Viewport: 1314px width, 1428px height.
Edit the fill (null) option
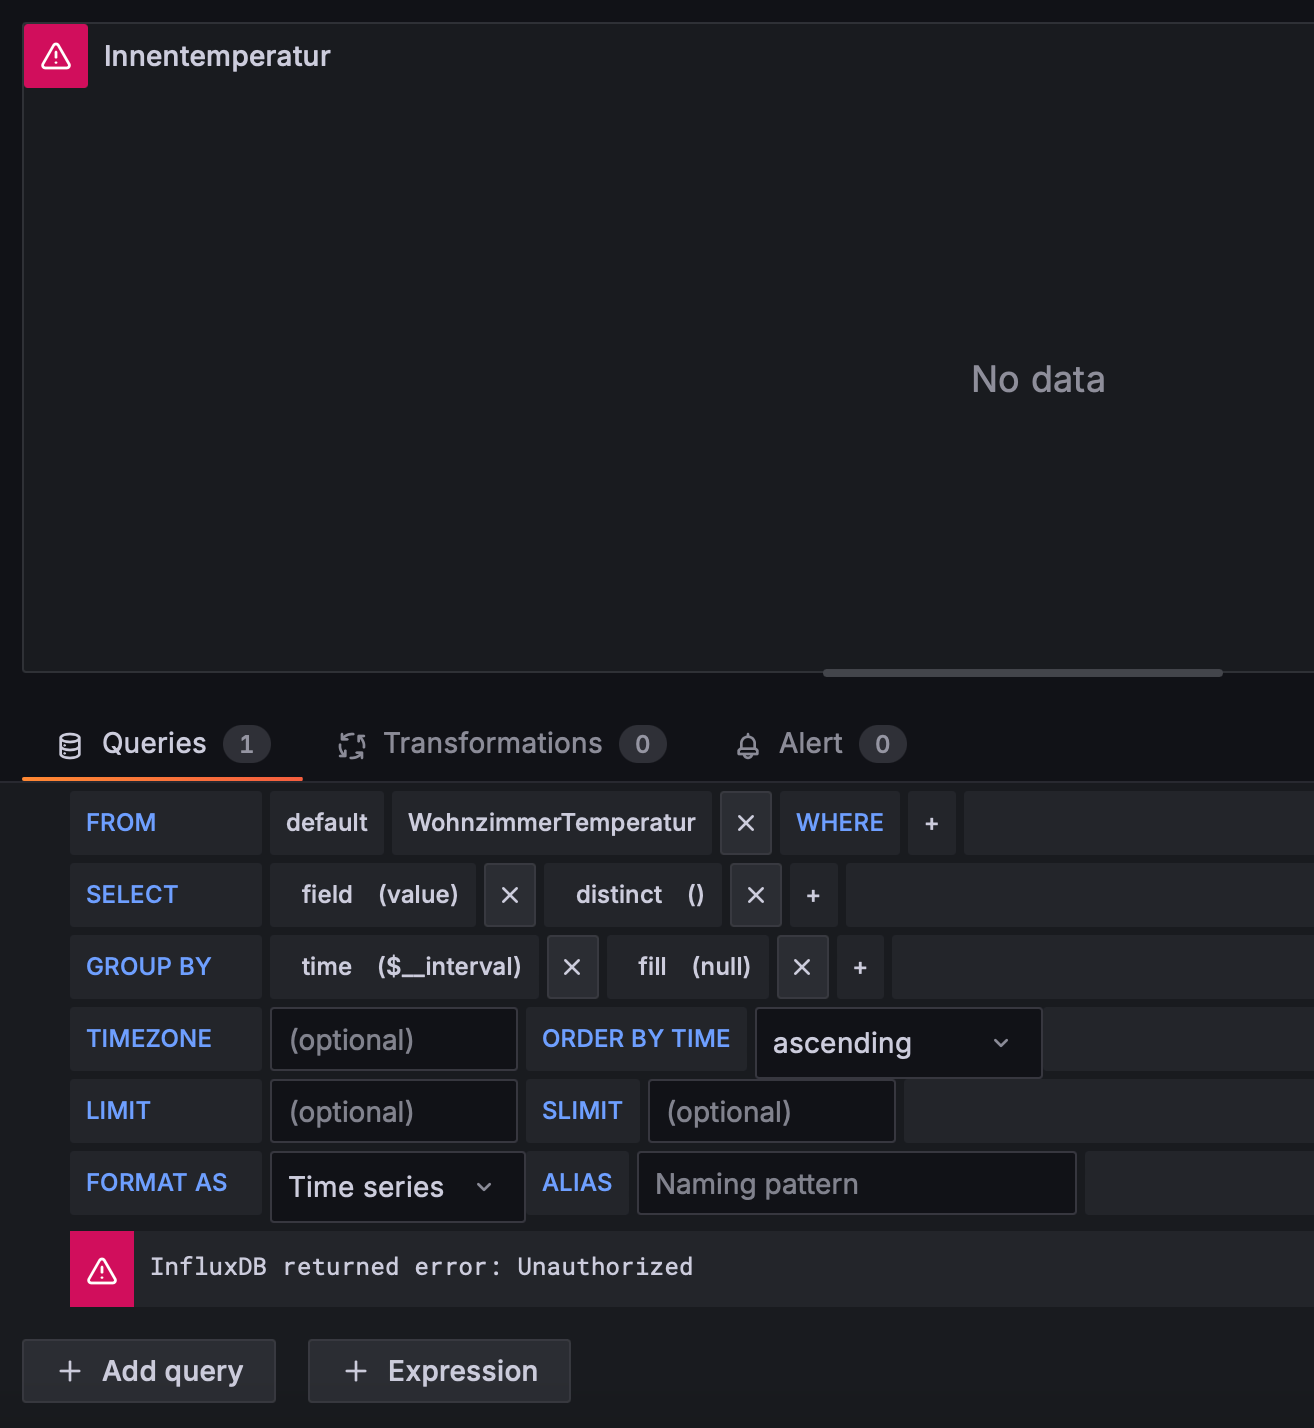tap(688, 967)
